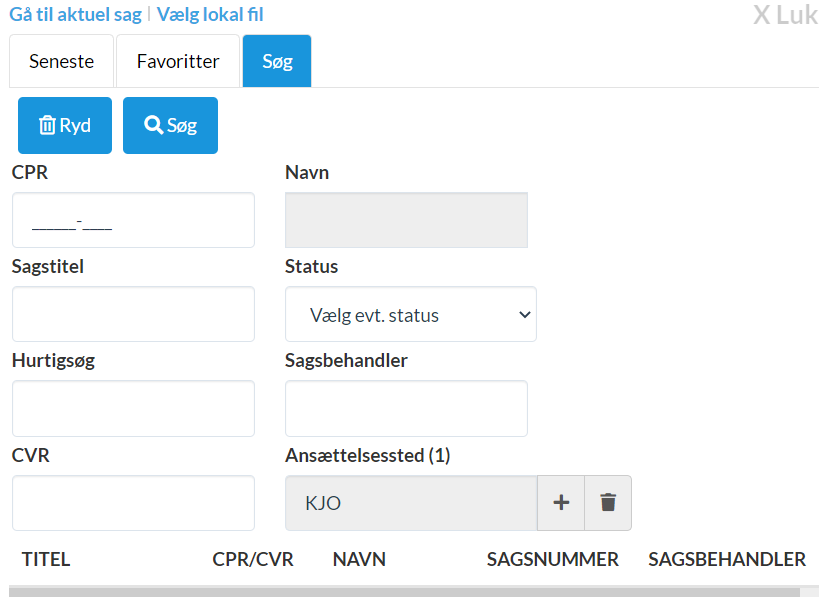Open the Status dropdown
Image resolution: width=830 pixels, height=609 pixels.
coord(410,315)
